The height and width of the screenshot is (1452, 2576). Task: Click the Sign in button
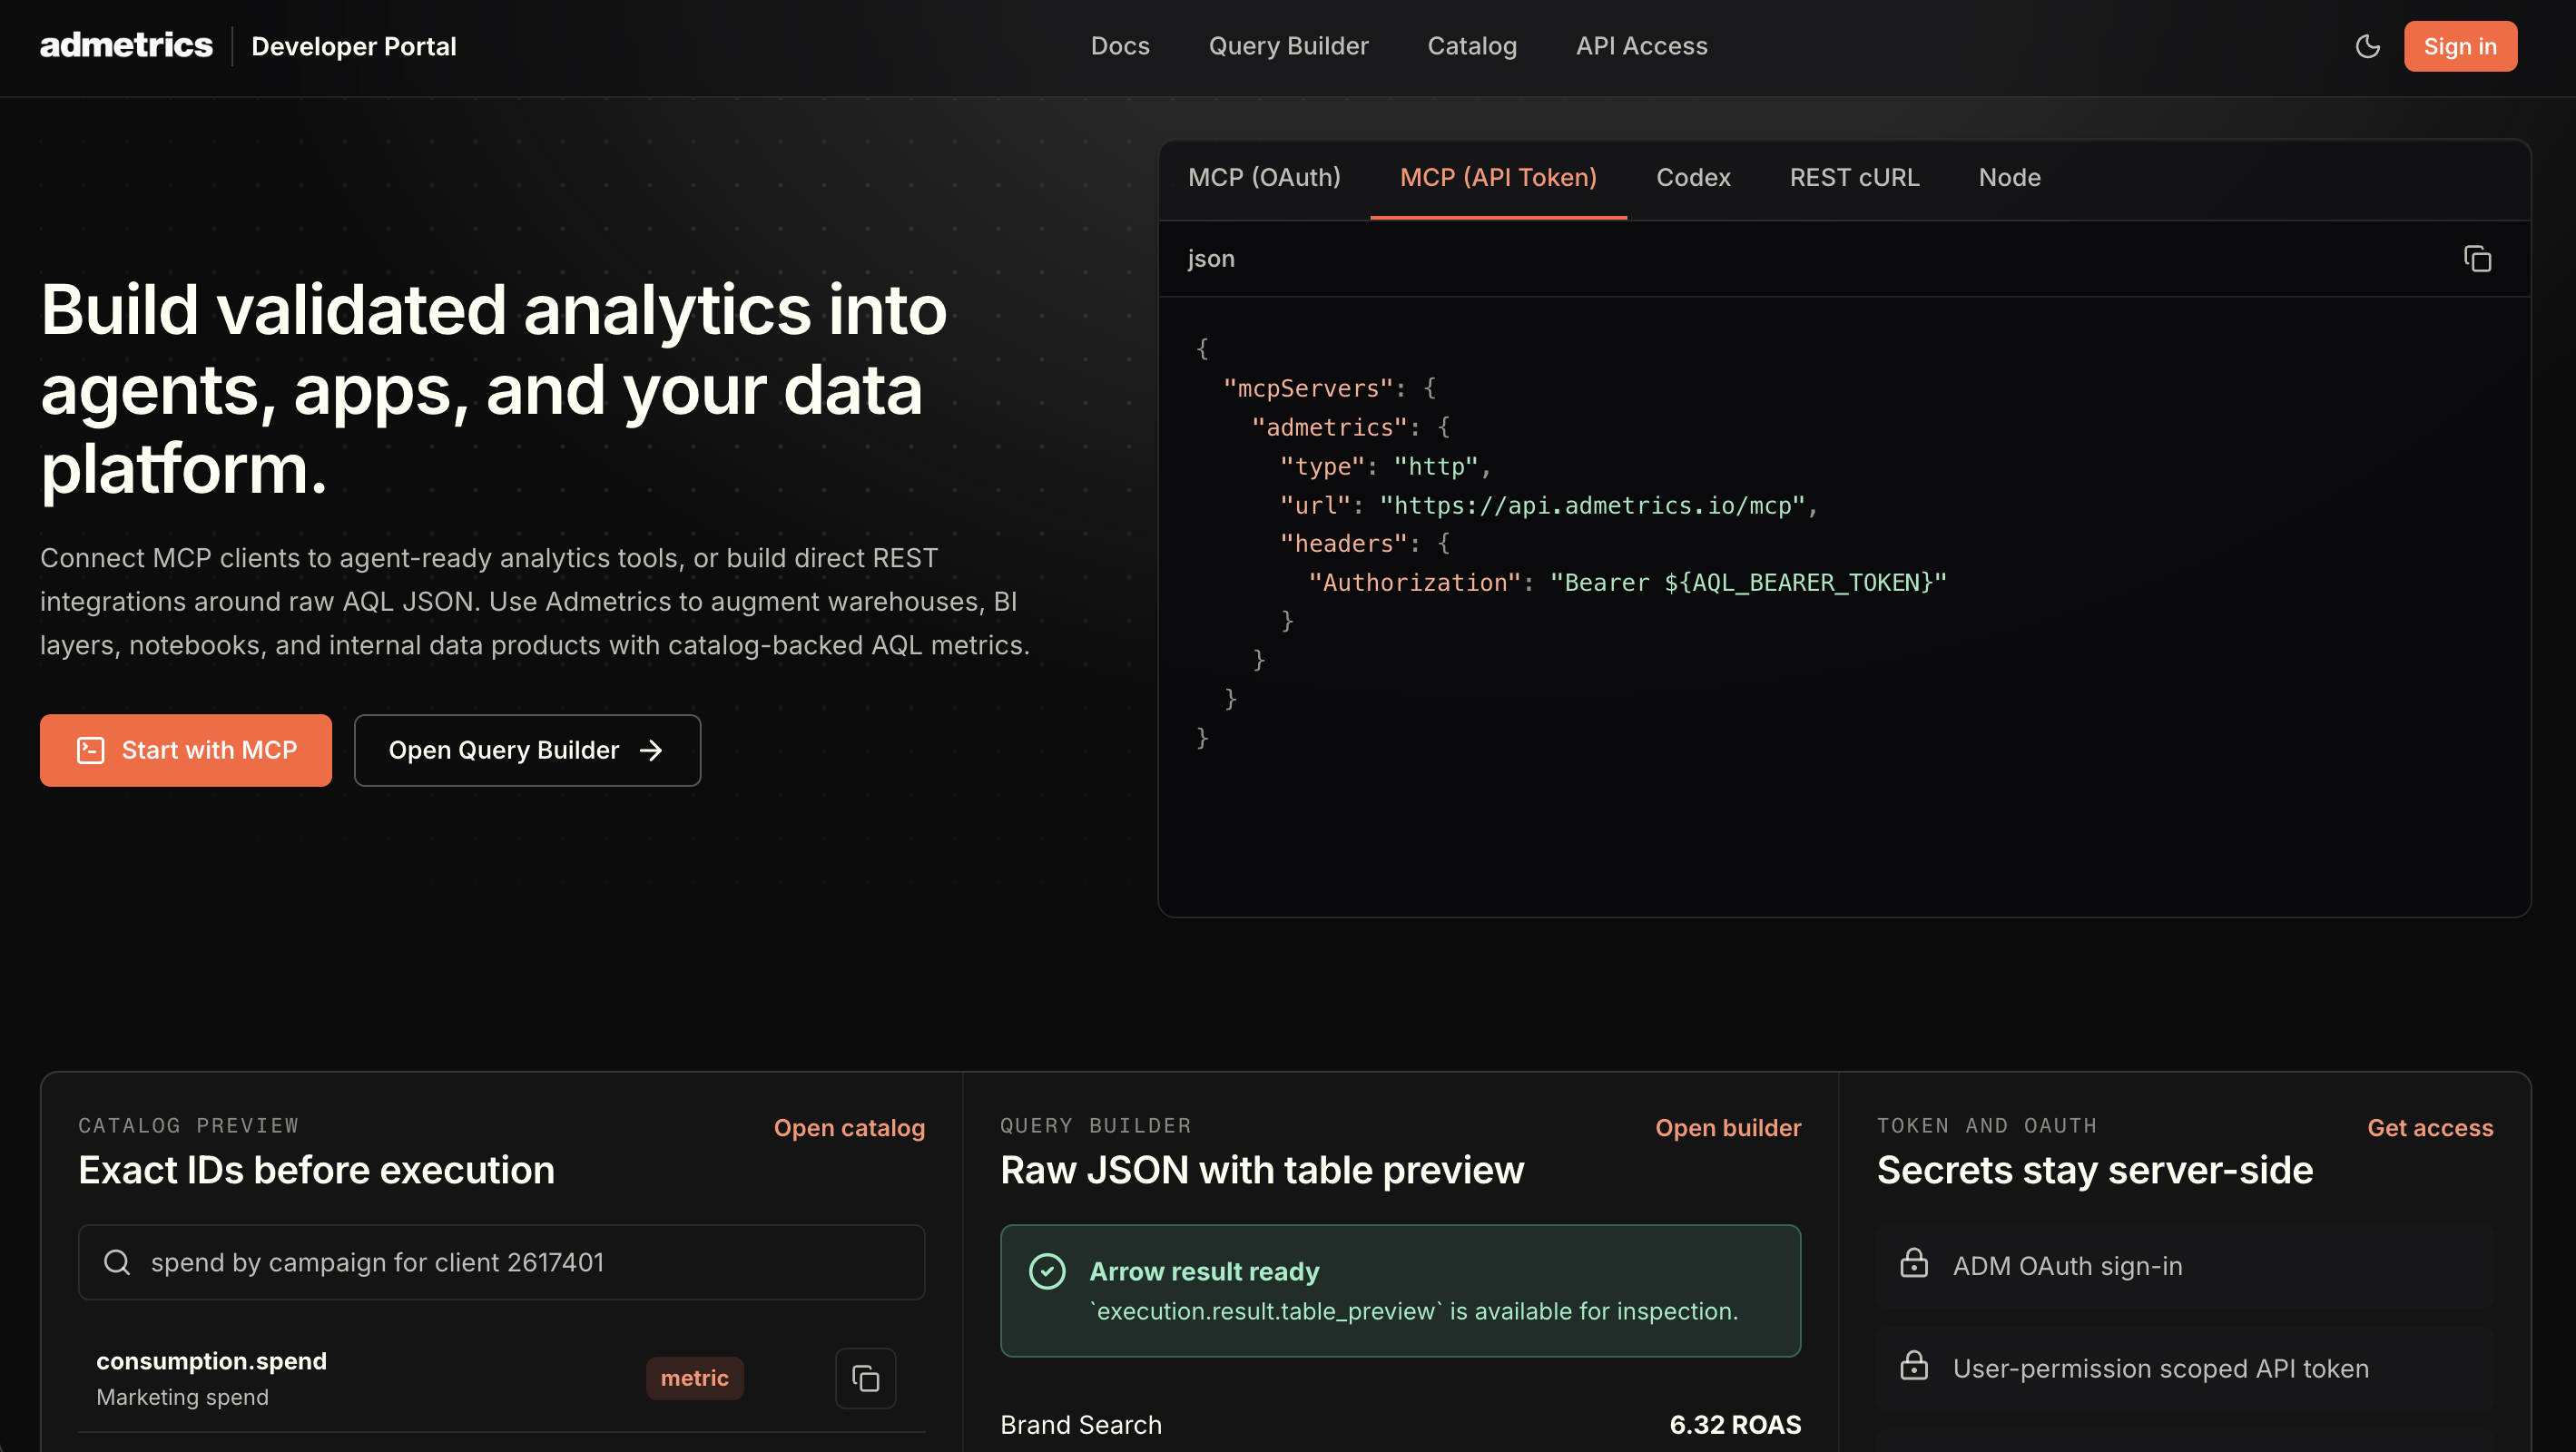(2460, 46)
